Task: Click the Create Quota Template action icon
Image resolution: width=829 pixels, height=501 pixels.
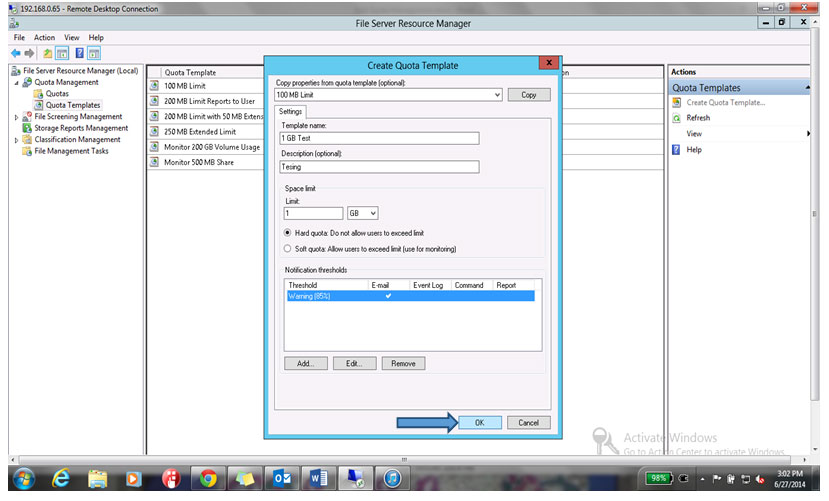Action: pos(677,103)
